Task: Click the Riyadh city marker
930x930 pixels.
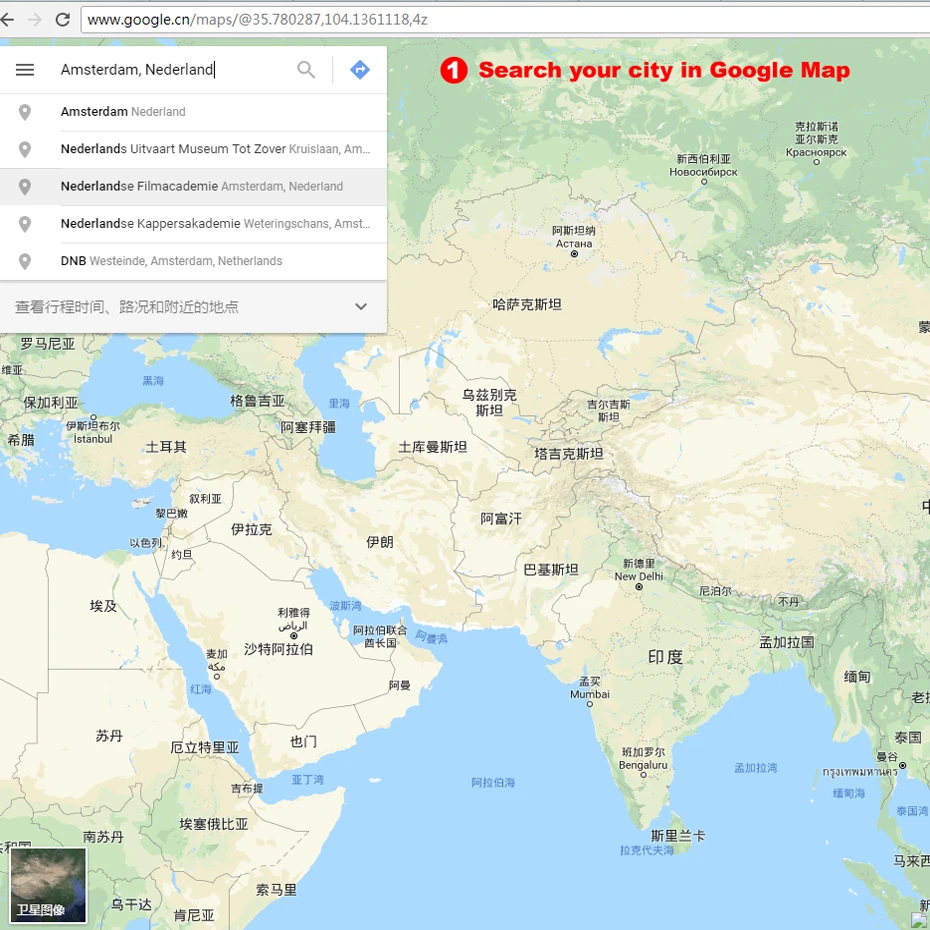Action: coord(294,636)
